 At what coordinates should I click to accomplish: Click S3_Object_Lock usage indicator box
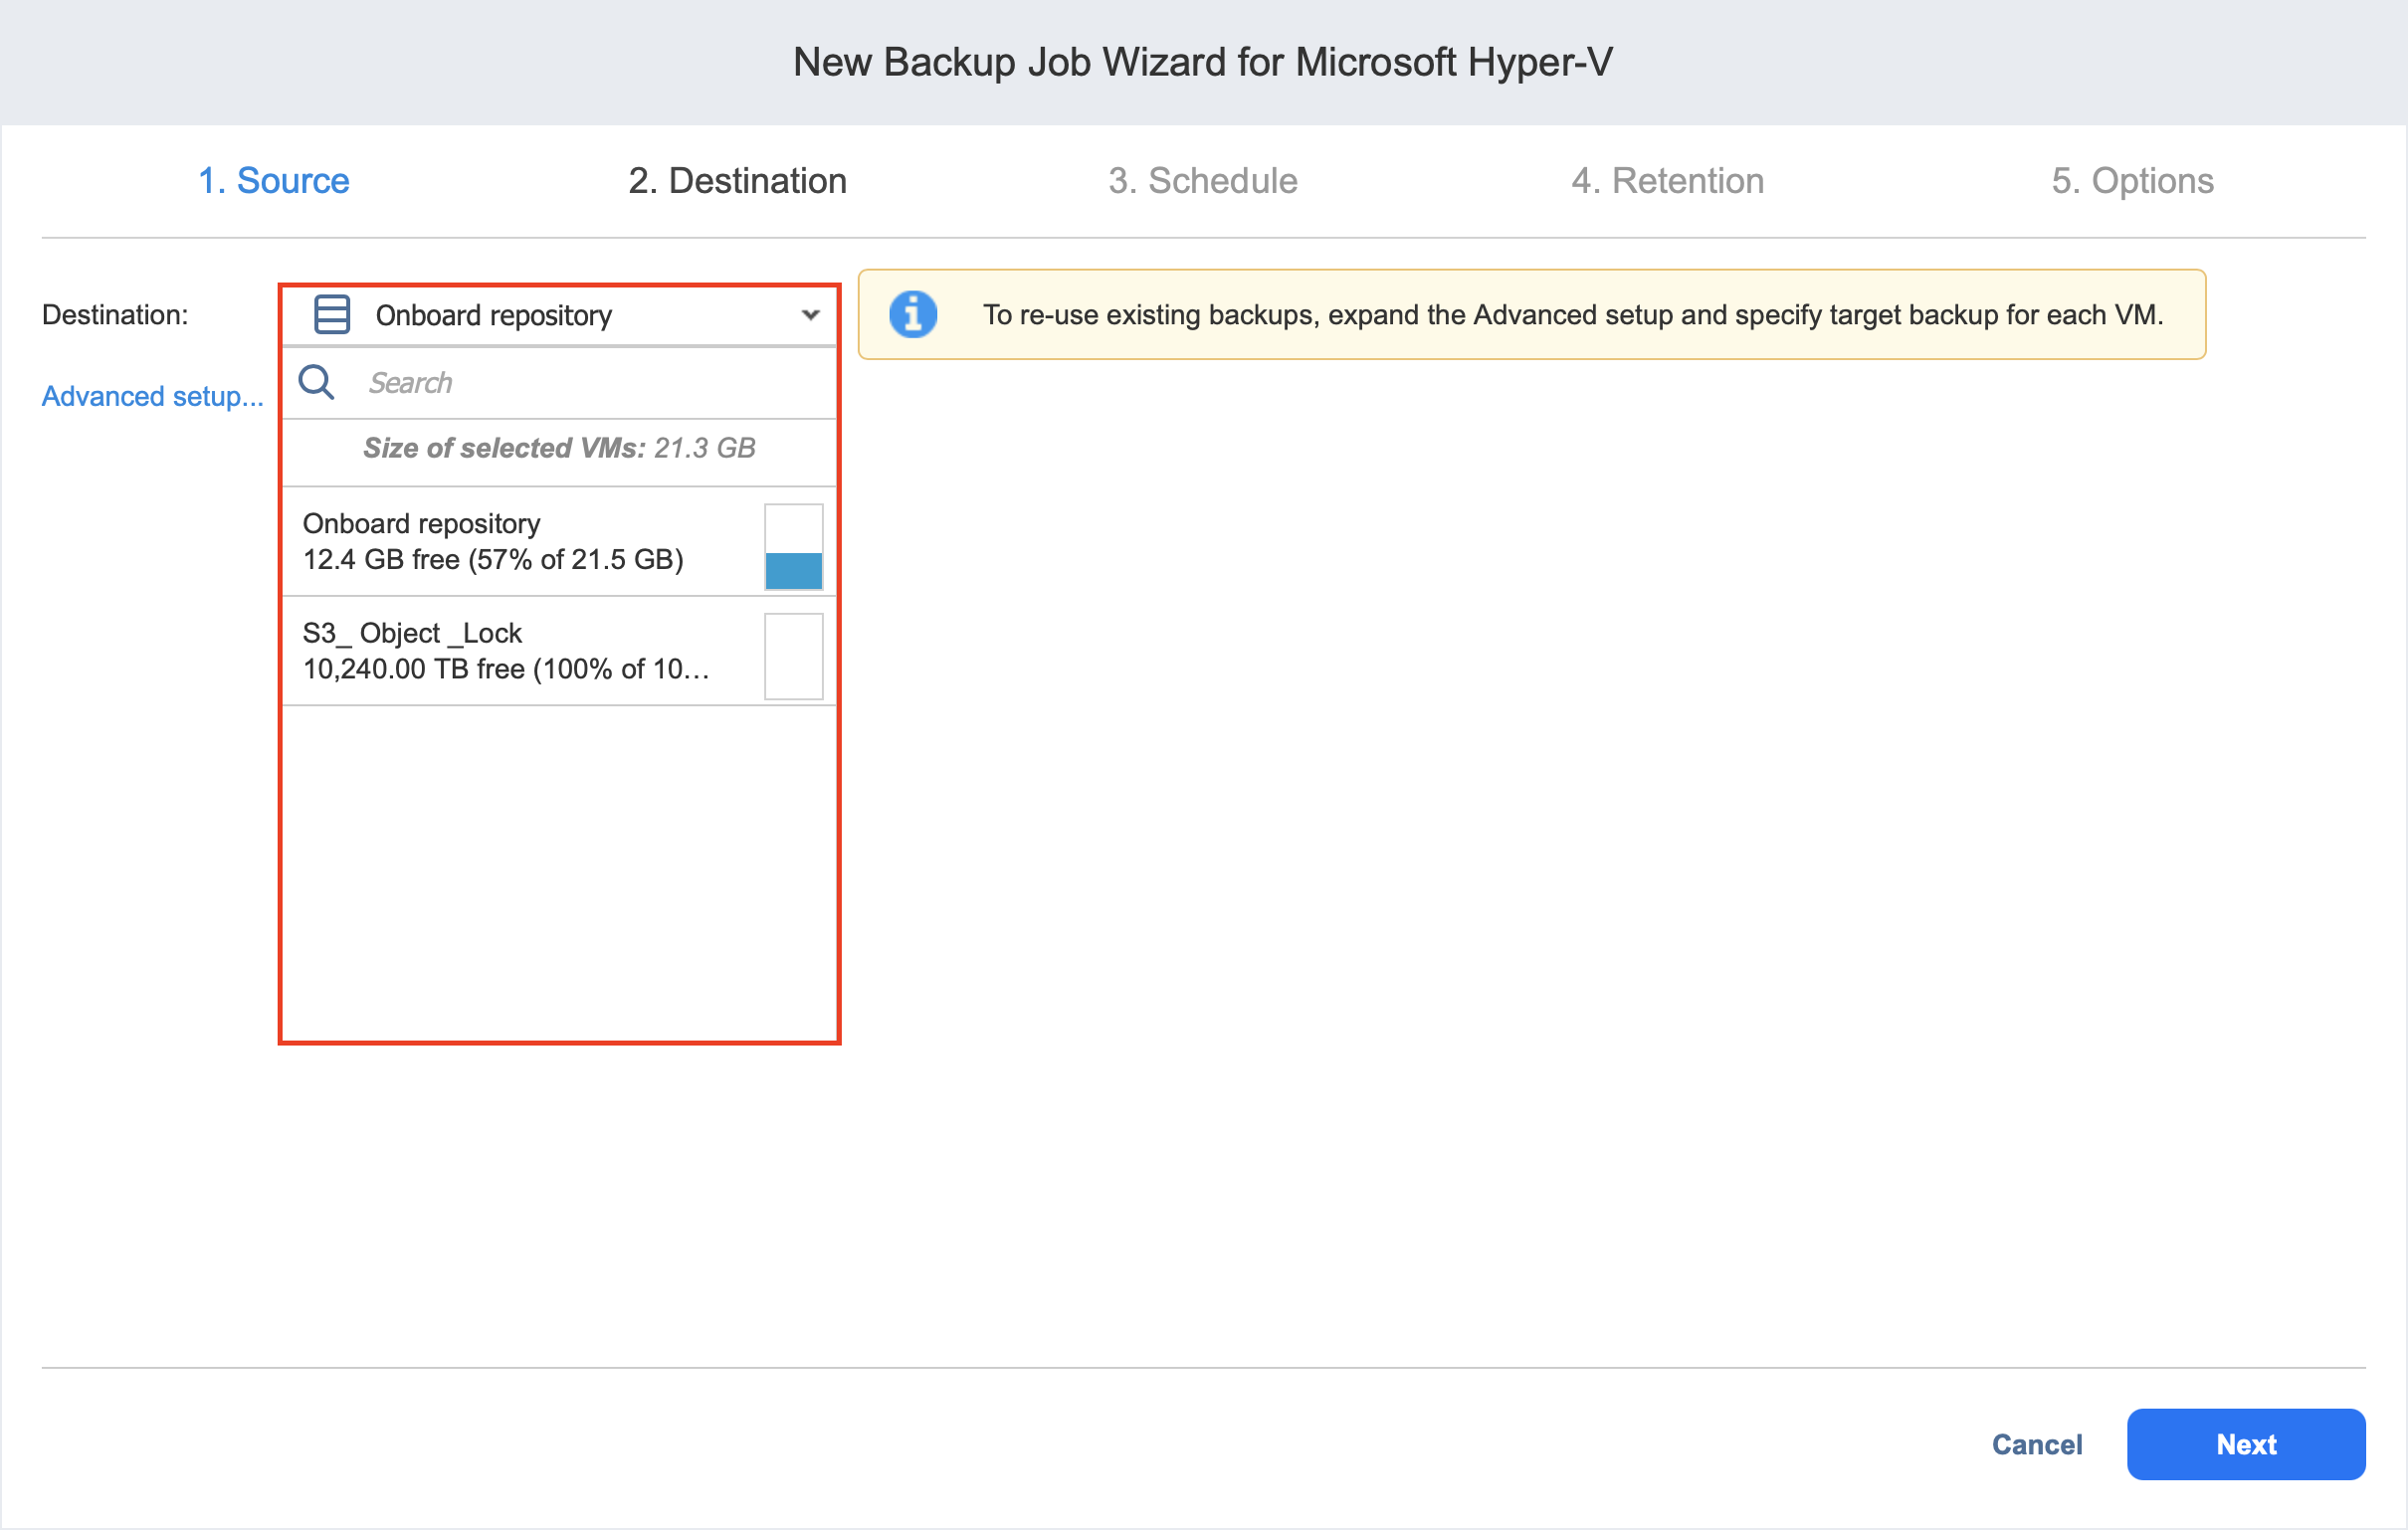tap(793, 656)
